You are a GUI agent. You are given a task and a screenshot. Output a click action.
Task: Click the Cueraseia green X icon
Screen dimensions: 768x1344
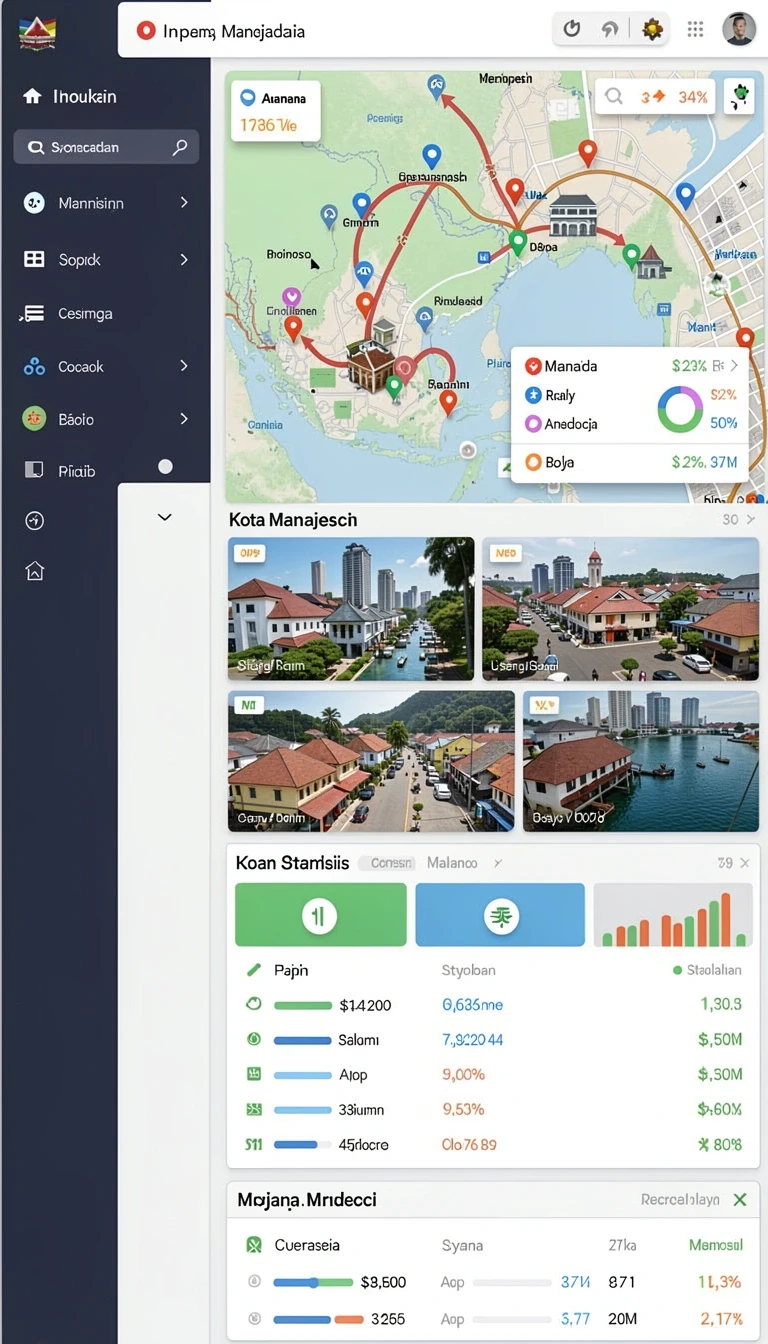click(x=254, y=1245)
